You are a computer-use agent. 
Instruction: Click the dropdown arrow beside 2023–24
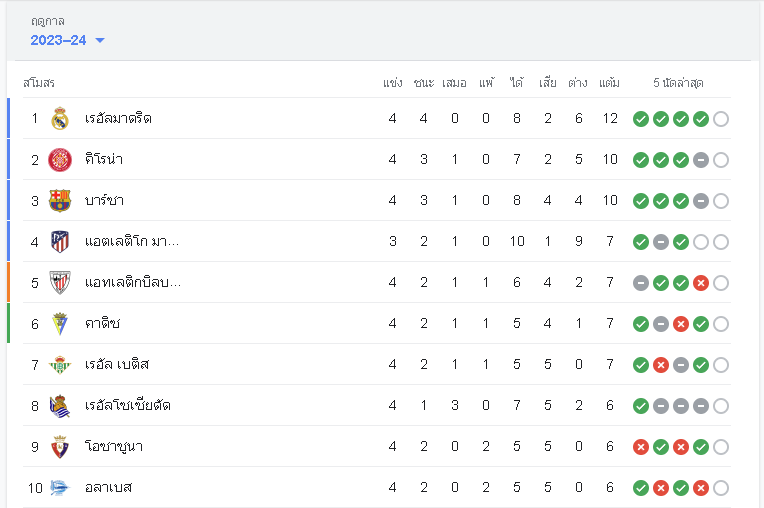100,40
